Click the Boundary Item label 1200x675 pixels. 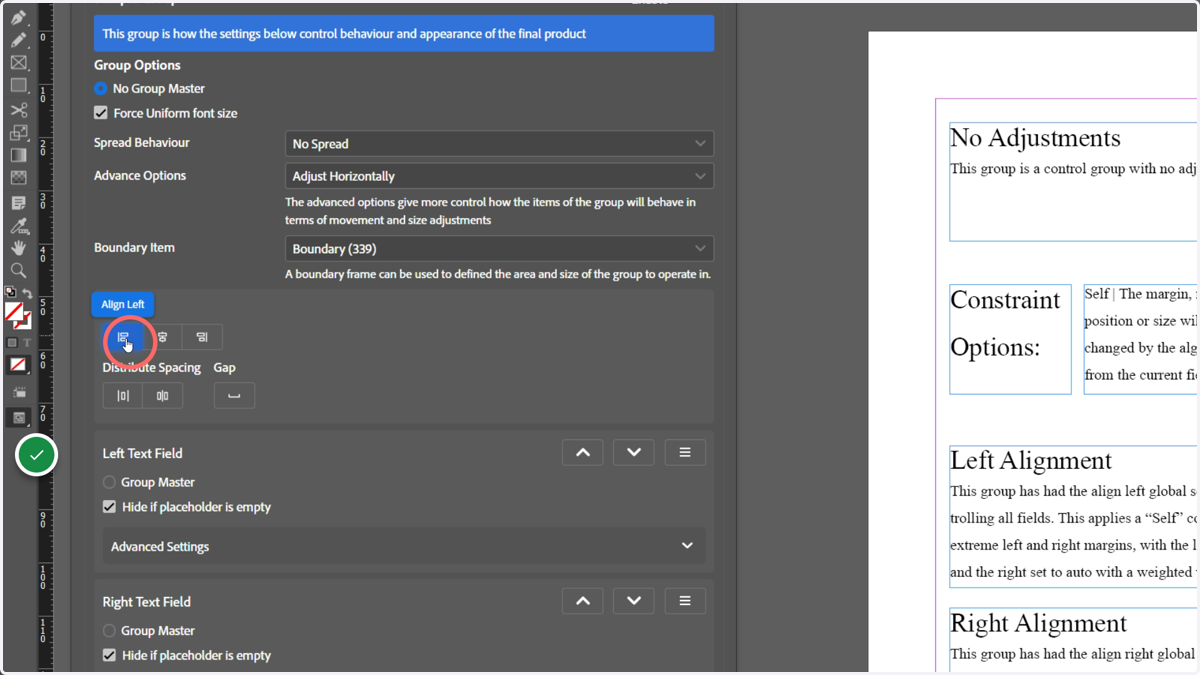click(134, 248)
